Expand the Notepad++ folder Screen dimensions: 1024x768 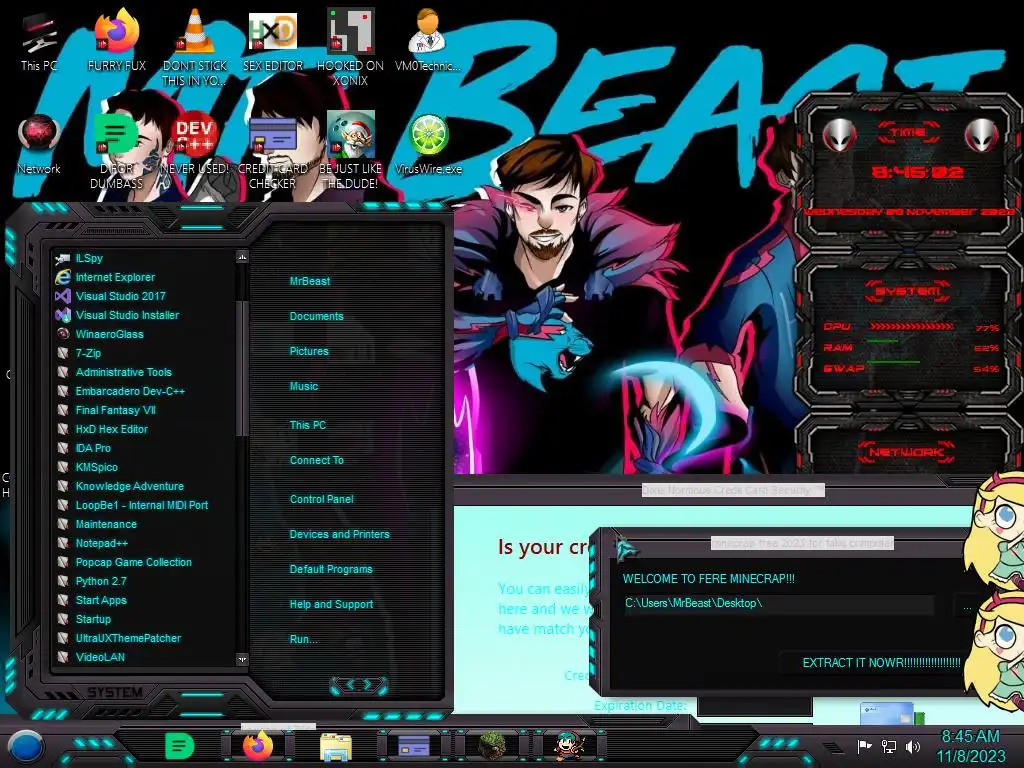[x=101, y=543]
